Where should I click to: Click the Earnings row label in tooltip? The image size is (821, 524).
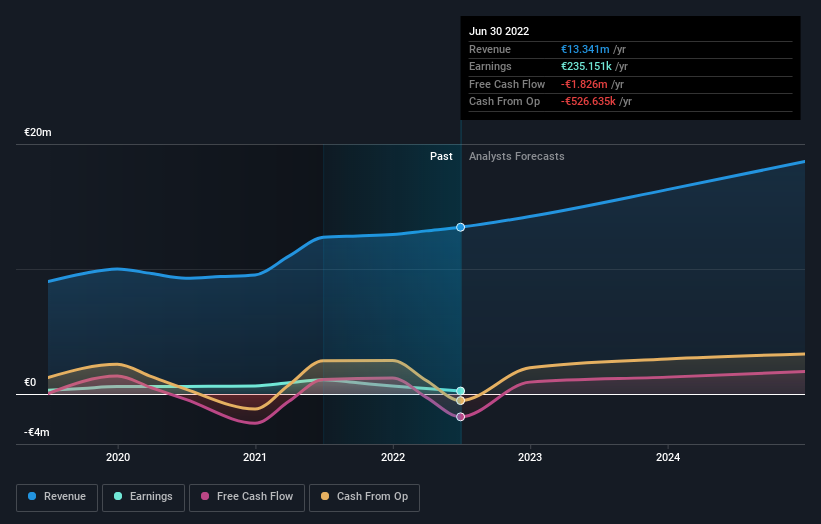coord(490,66)
